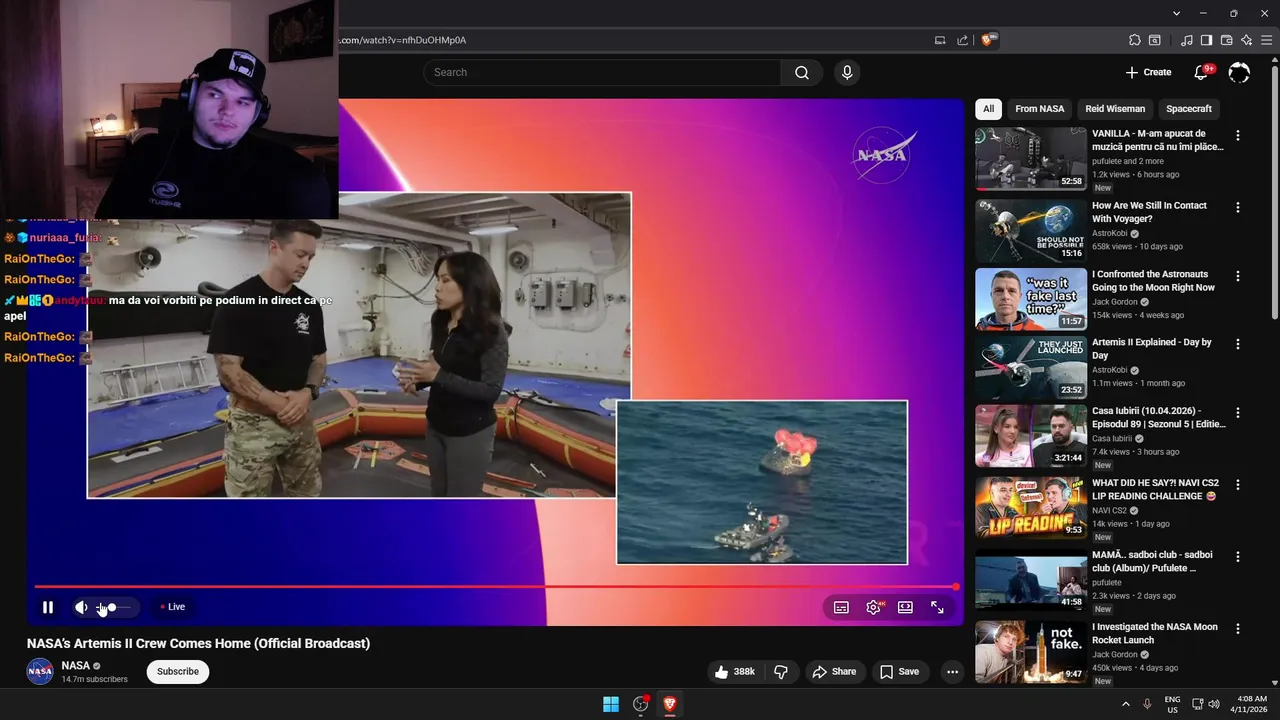This screenshot has width=1280, height=720.
Task: Open 'Artemis II Explained - Day by Day'
Action: [1151, 349]
